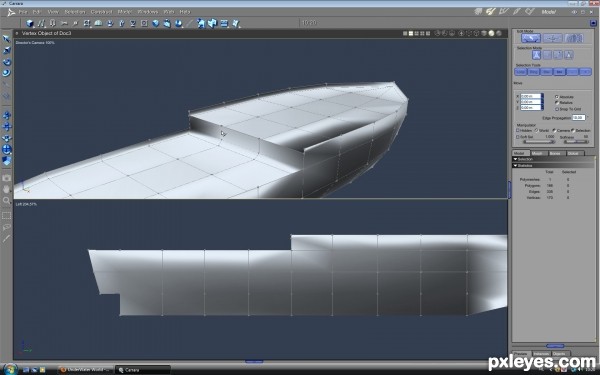Open the Help menu

click(x=185, y=12)
